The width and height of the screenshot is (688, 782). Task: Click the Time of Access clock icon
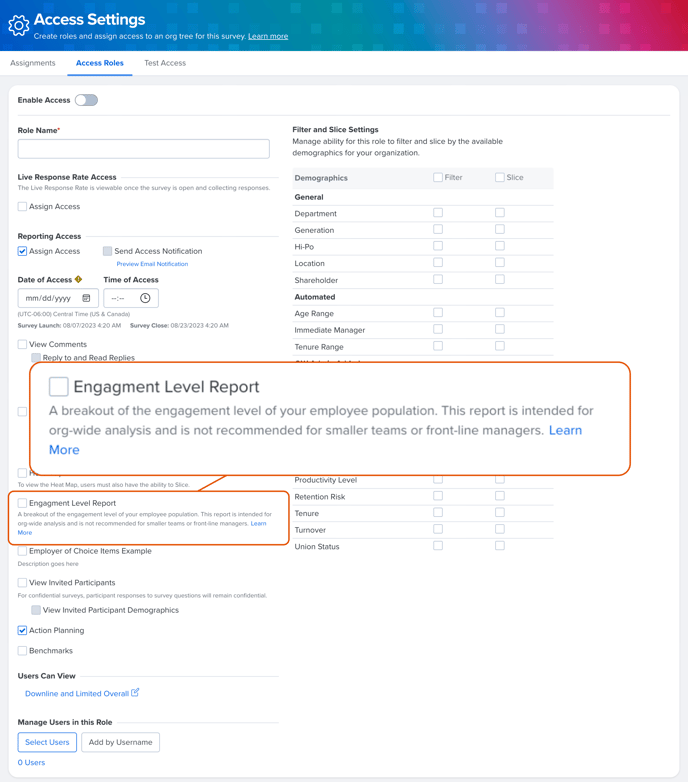point(145,298)
